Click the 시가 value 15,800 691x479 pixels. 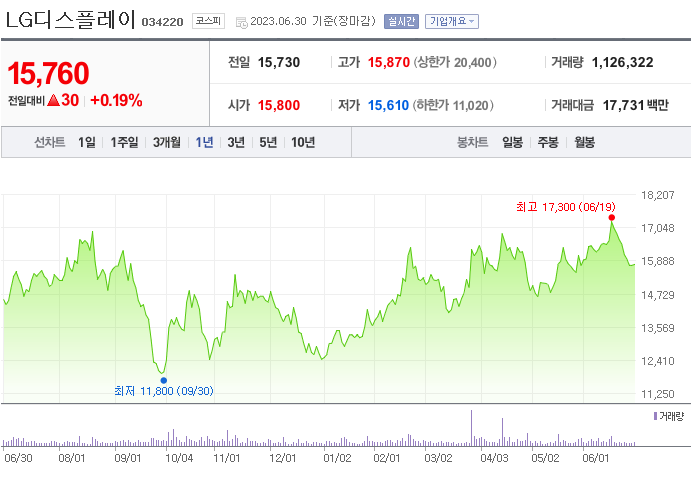(279, 105)
